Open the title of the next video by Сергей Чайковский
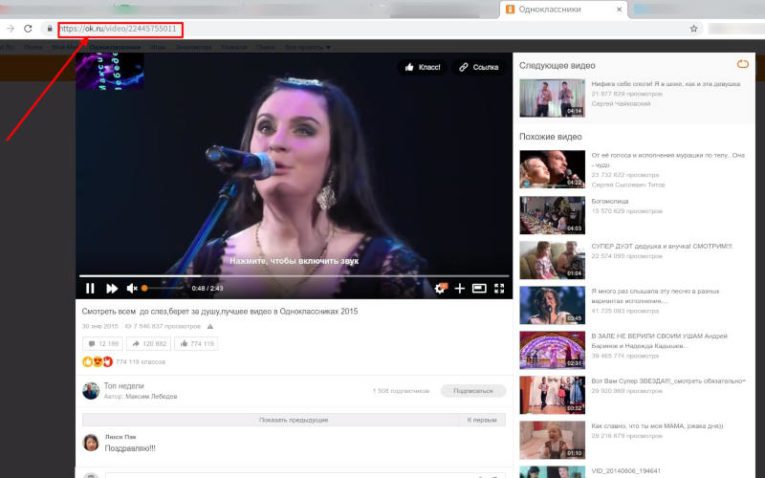765x478 pixels. coord(666,84)
